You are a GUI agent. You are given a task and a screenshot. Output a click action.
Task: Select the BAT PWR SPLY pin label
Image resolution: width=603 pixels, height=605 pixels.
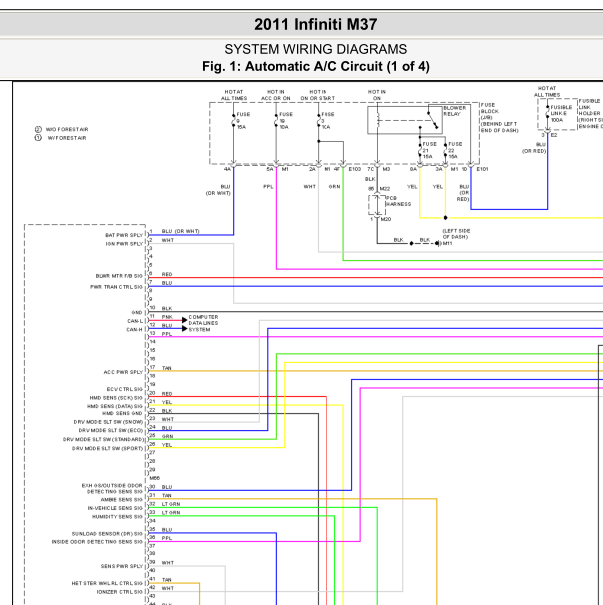coord(124,235)
